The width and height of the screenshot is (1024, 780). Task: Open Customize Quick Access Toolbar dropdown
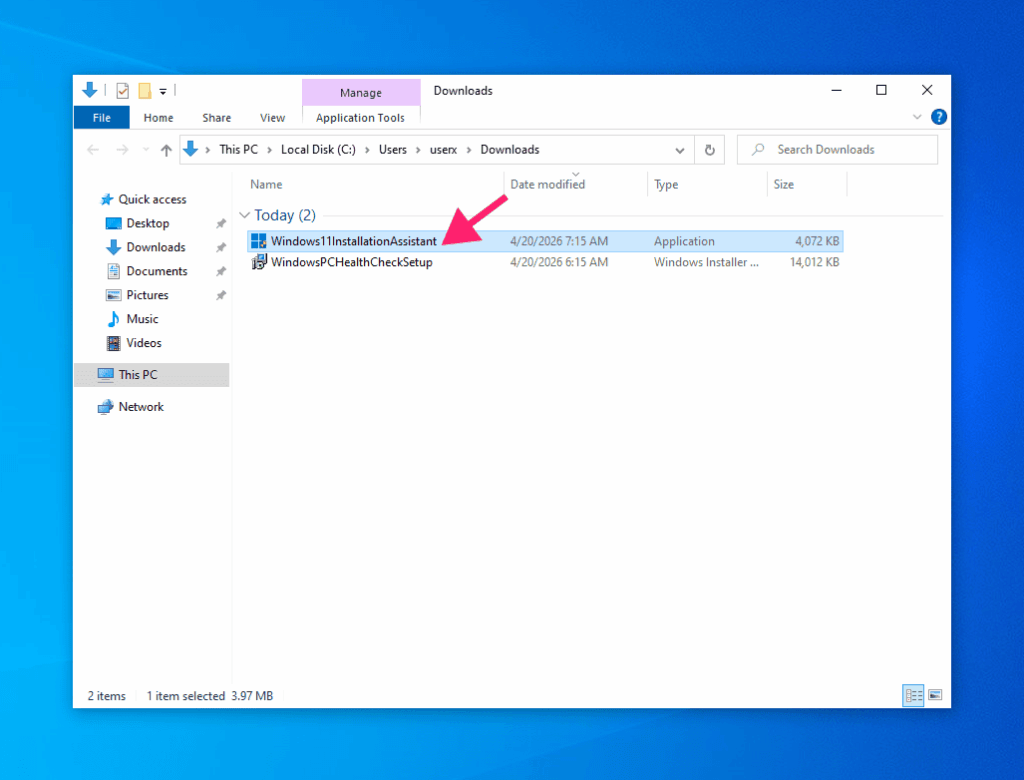(163, 91)
